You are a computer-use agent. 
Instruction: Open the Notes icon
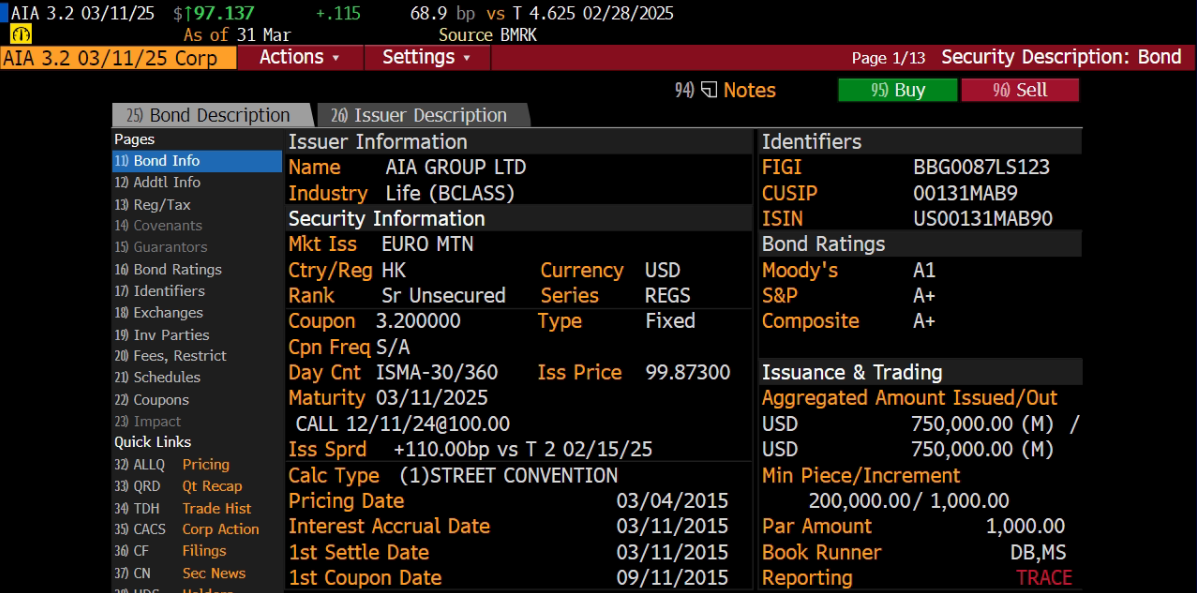coord(709,90)
